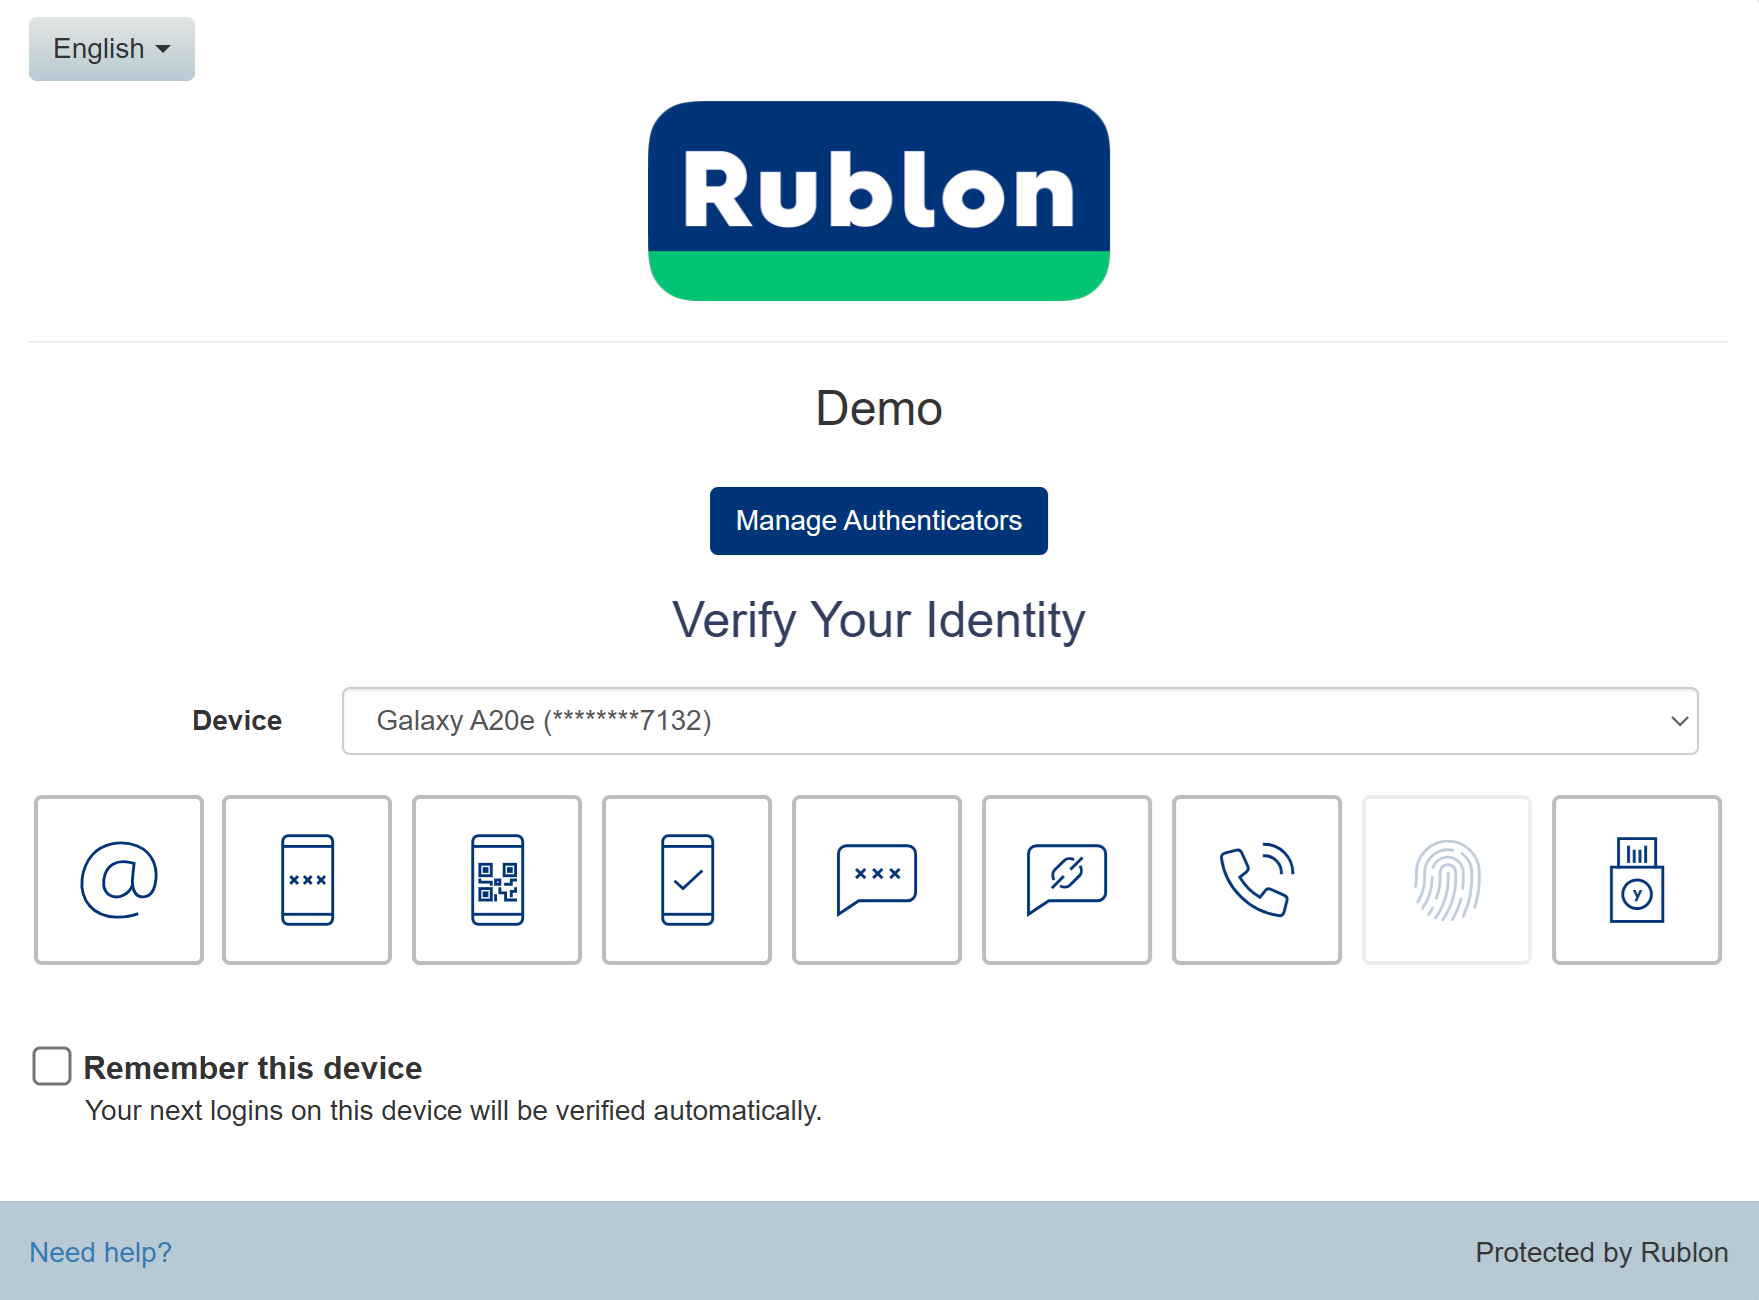Click the greyed-out fingerprint authentication icon

(1447, 880)
